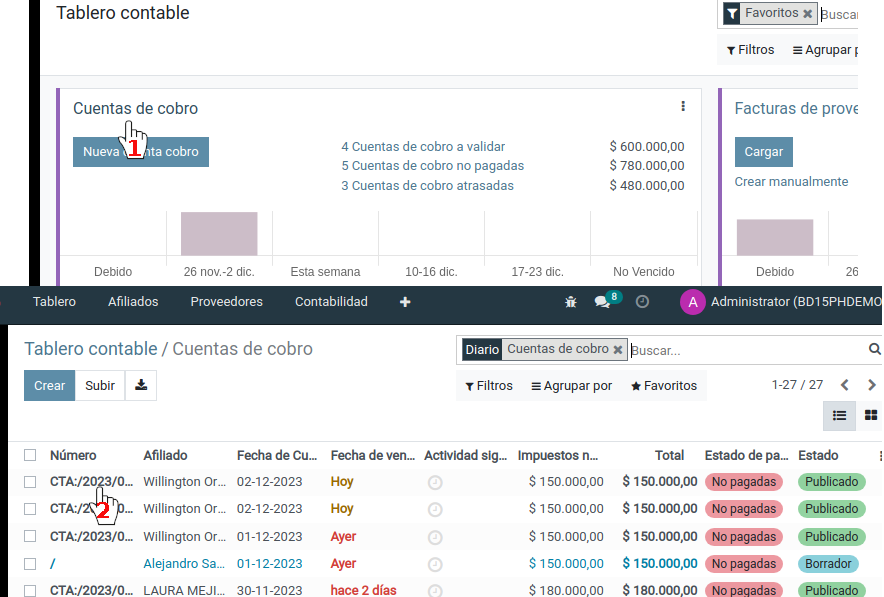The width and height of the screenshot is (884, 597).
Task: Switch to list view icon
Action: pyautogui.click(x=839, y=416)
